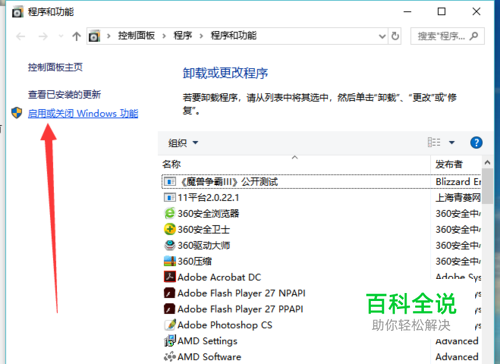The height and width of the screenshot is (364, 500).
Task: Sort by 发布者 column header
Action: (449, 164)
